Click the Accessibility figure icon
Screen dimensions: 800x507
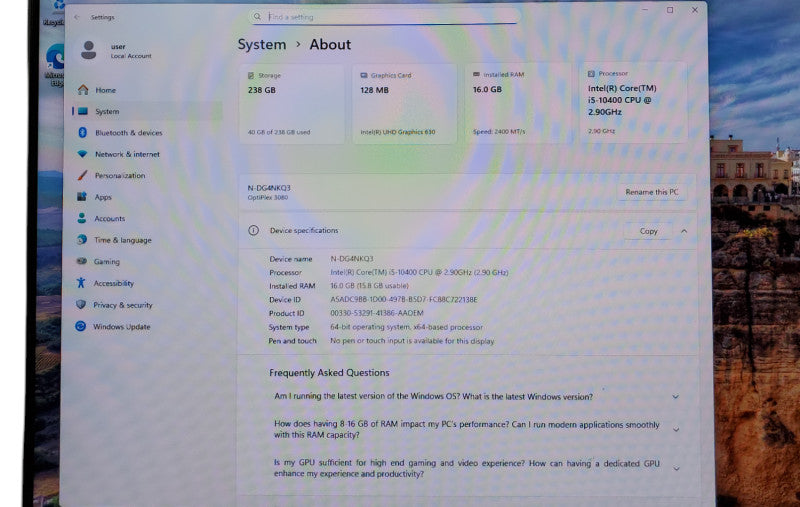coord(81,283)
